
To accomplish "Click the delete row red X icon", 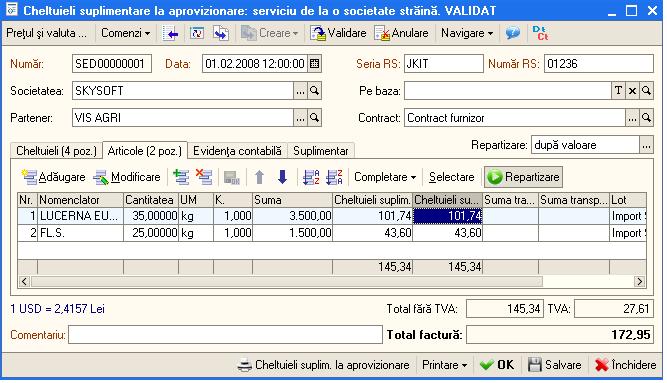I will click(204, 177).
